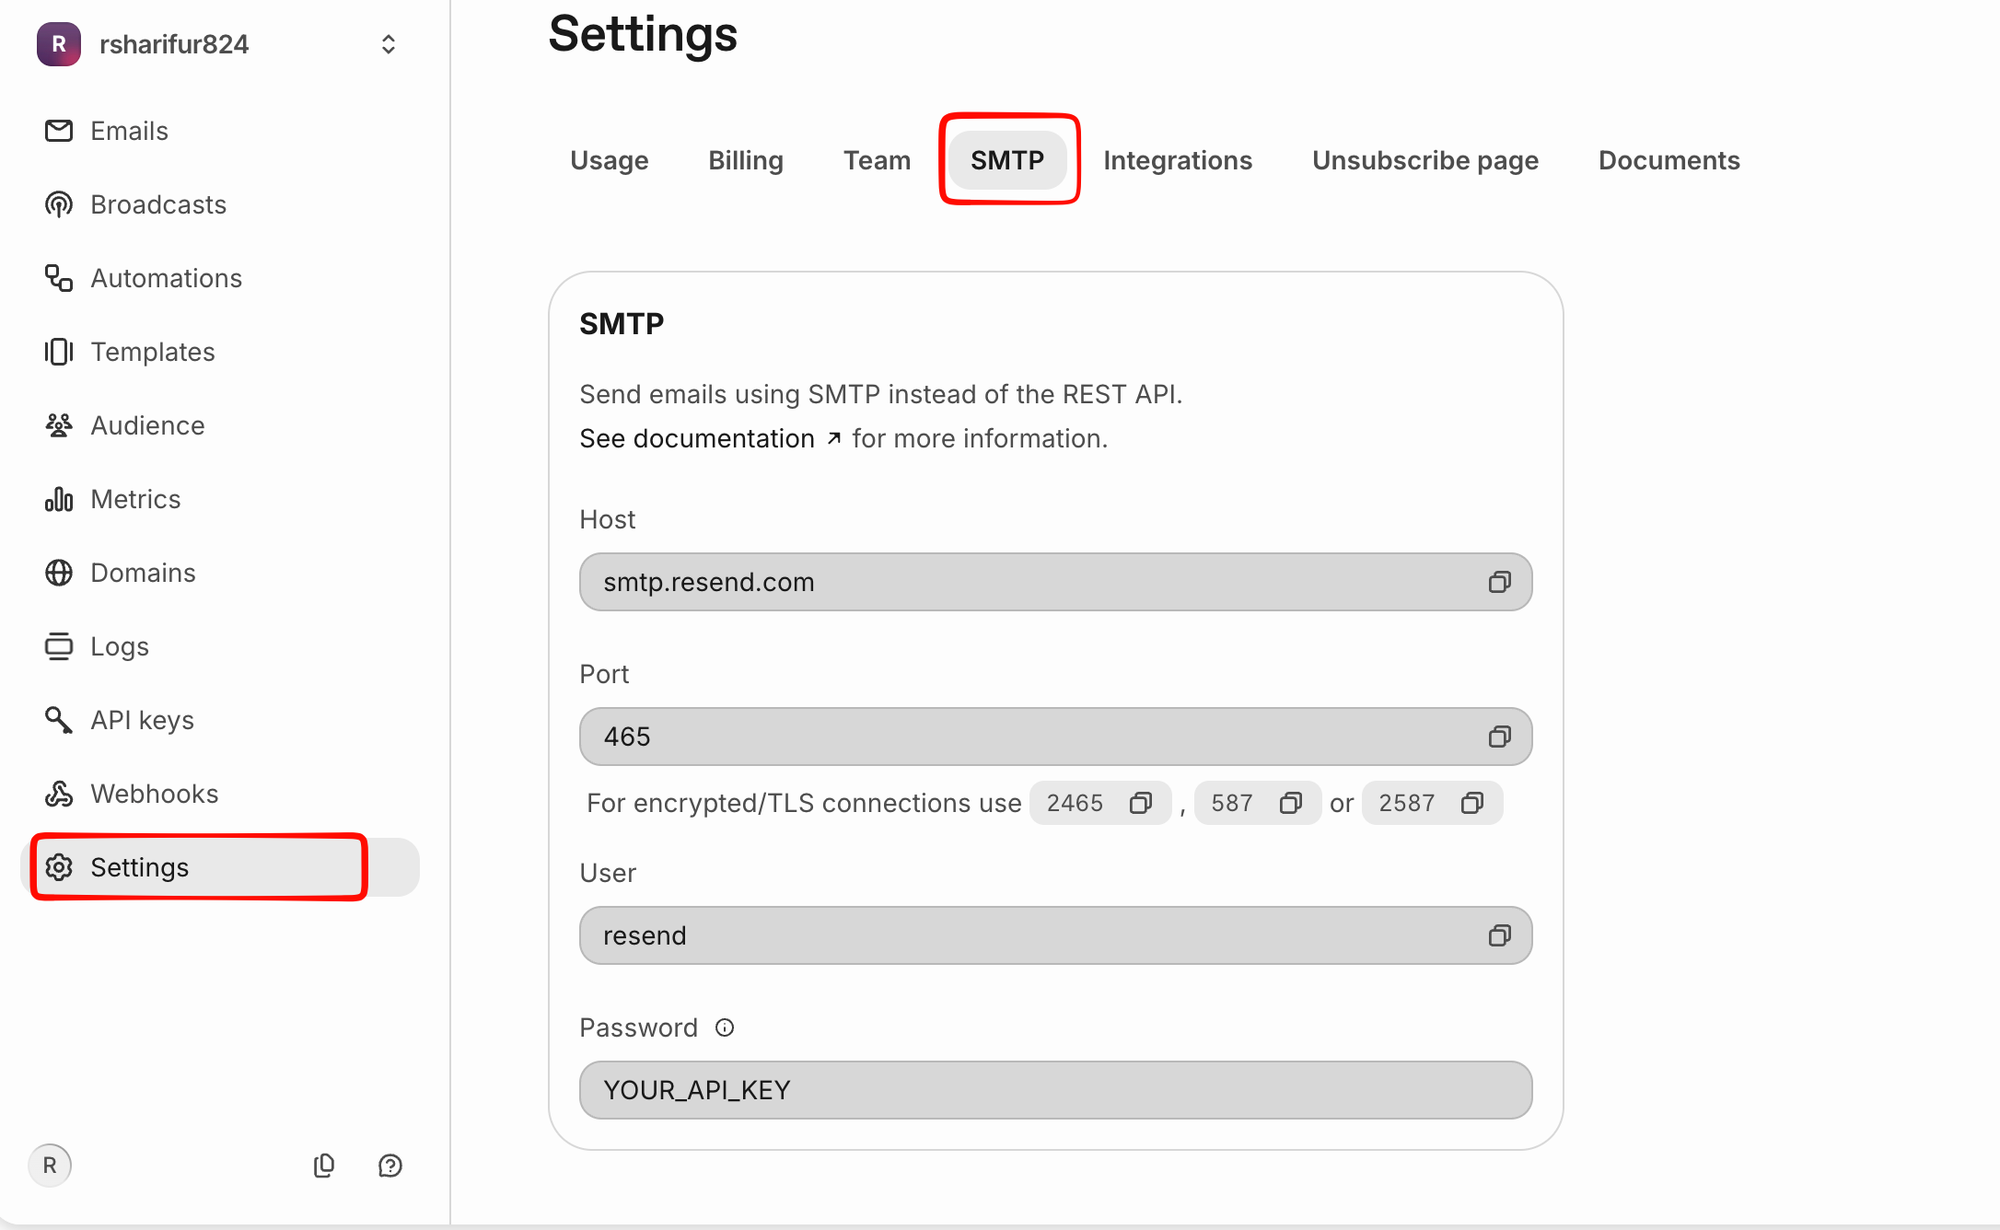The height and width of the screenshot is (1230, 2000).
Task: Switch to the Usage tab
Action: pos(609,160)
